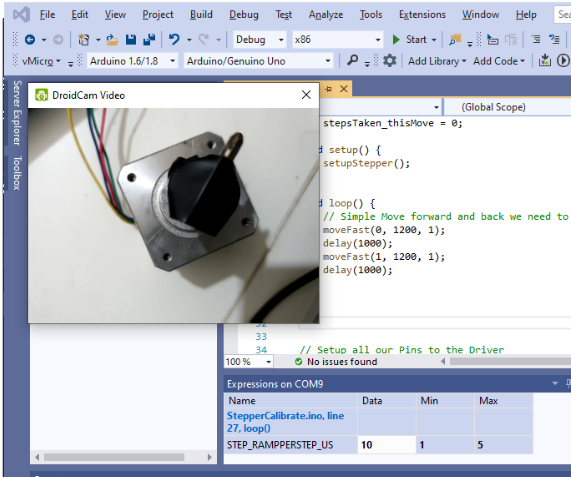
Task: Pin the Expressions on COM9 panel
Action: [568, 383]
